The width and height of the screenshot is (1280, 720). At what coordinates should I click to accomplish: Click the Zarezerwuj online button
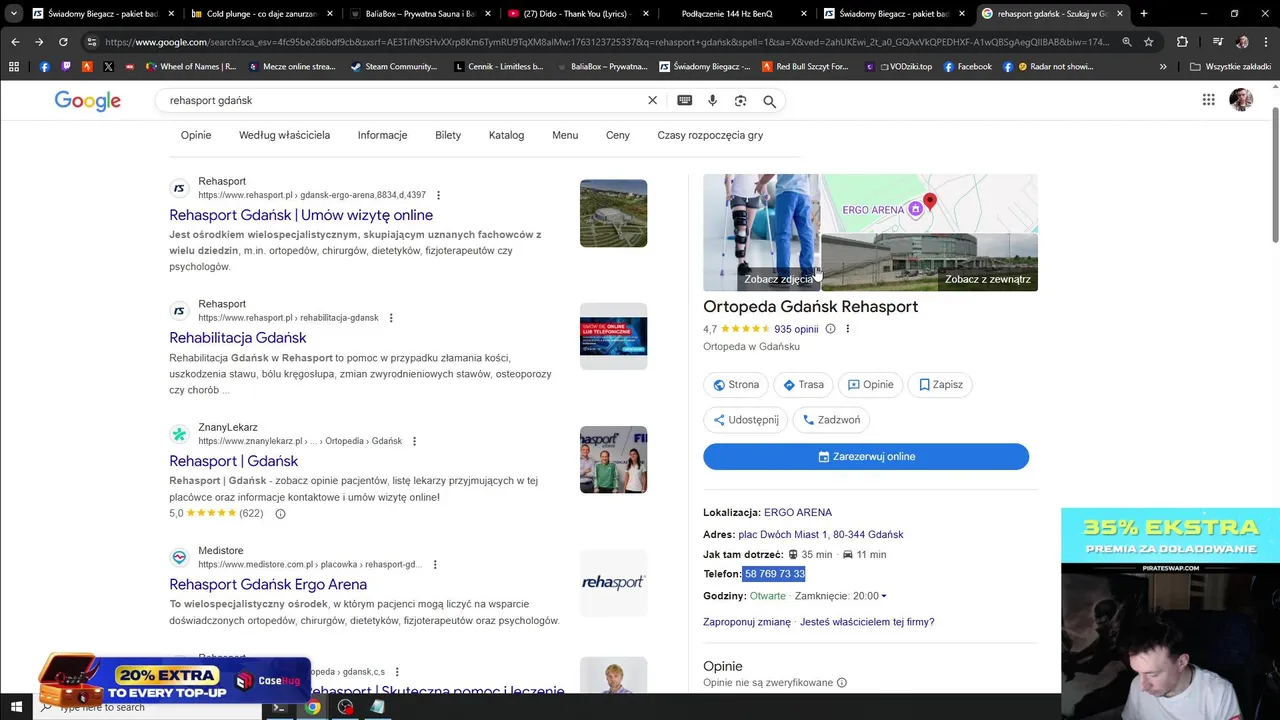(866, 457)
